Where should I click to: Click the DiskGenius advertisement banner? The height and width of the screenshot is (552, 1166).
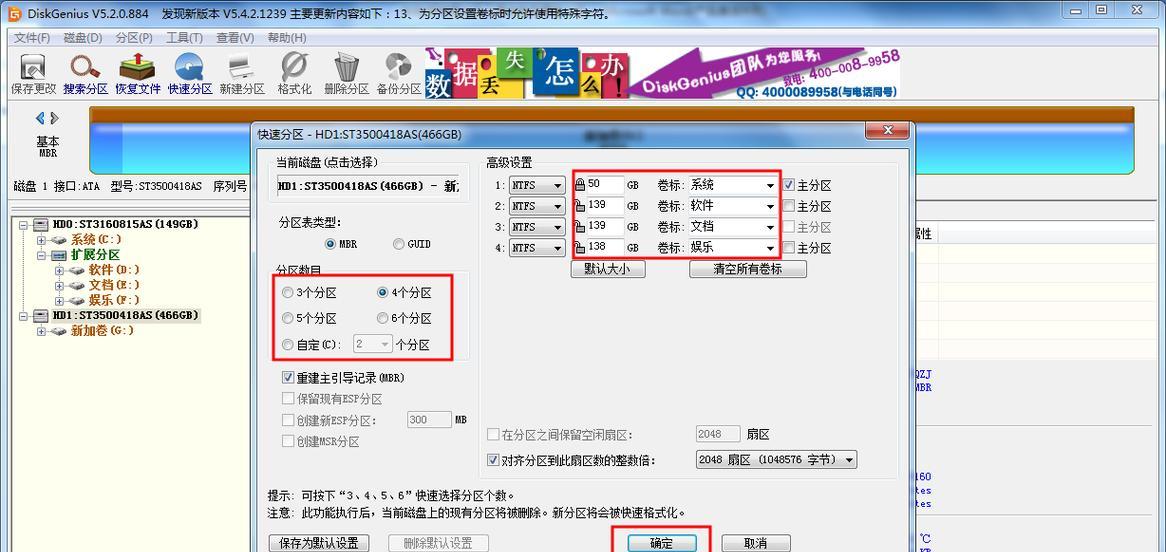(x=662, y=73)
